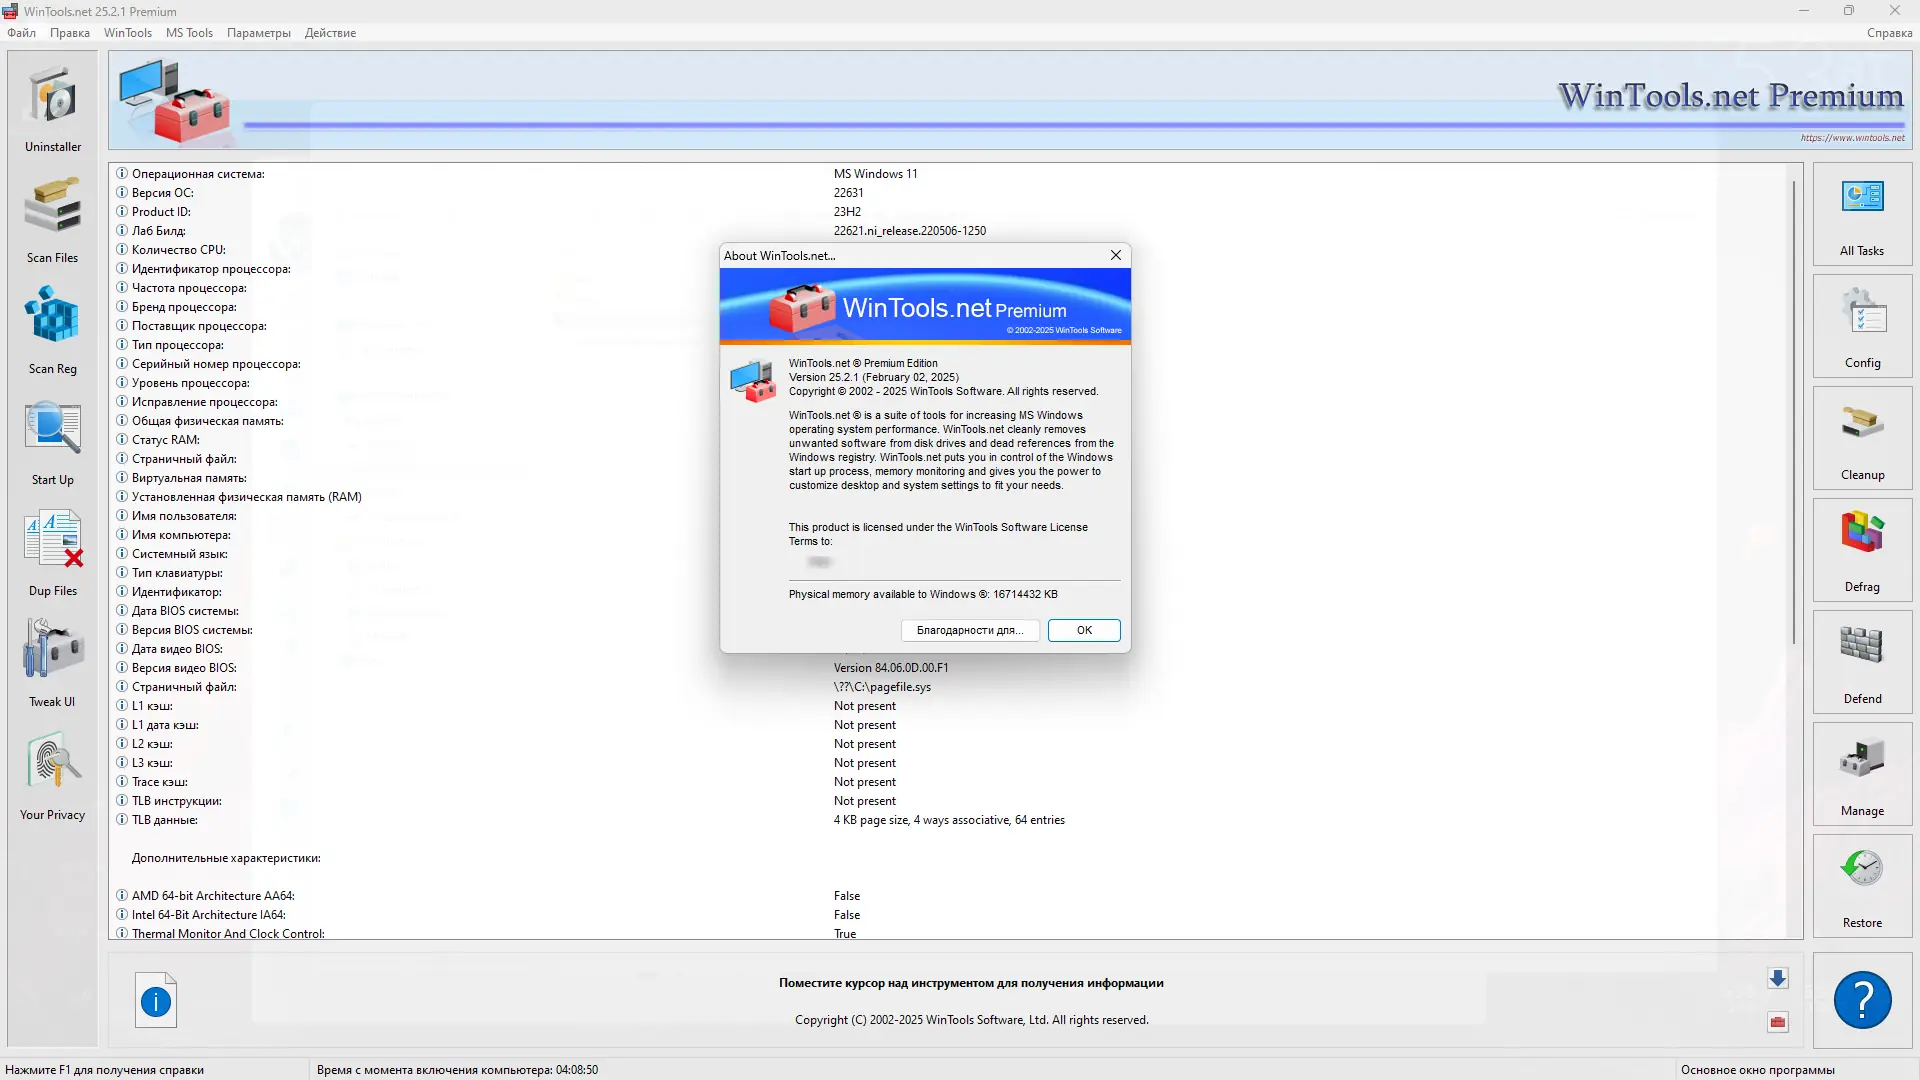This screenshot has width=1920, height=1080.
Task: Open the Параметры menu
Action: pos(258,33)
